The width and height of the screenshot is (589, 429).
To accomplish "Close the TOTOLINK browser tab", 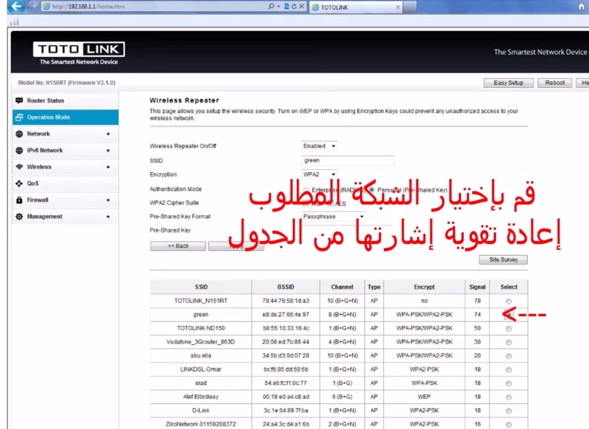I will click(398, 7).
